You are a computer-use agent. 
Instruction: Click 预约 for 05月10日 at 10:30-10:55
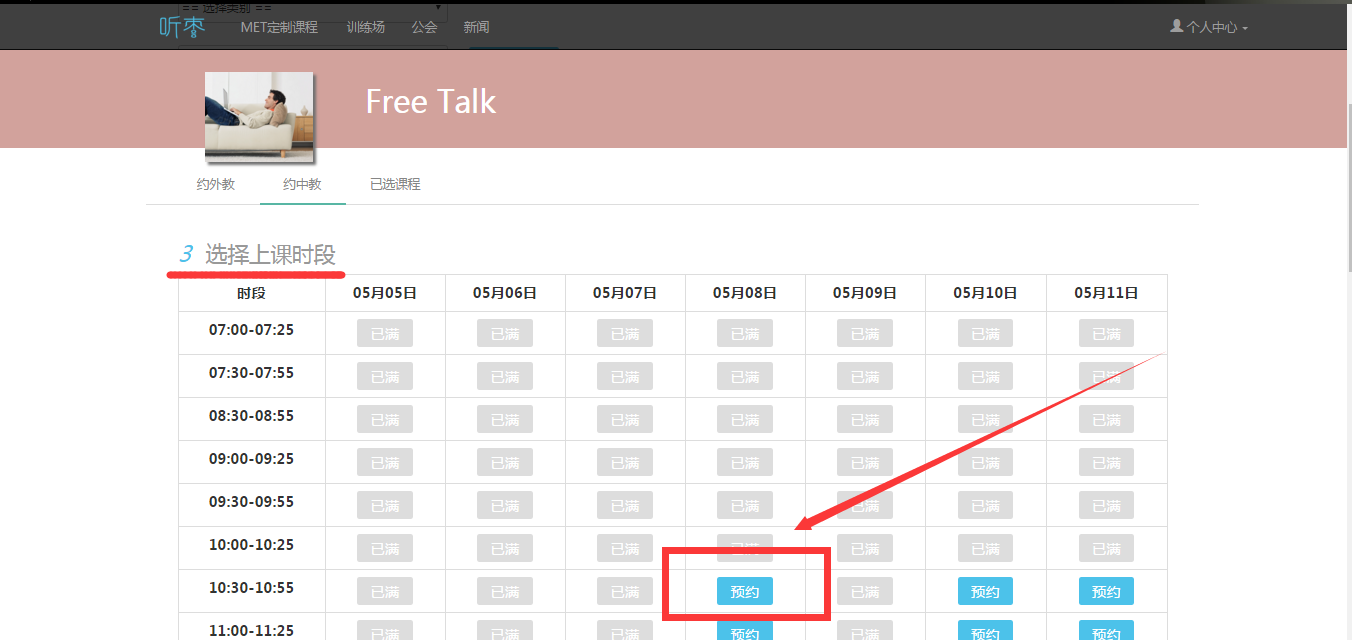tap(985, 592)
